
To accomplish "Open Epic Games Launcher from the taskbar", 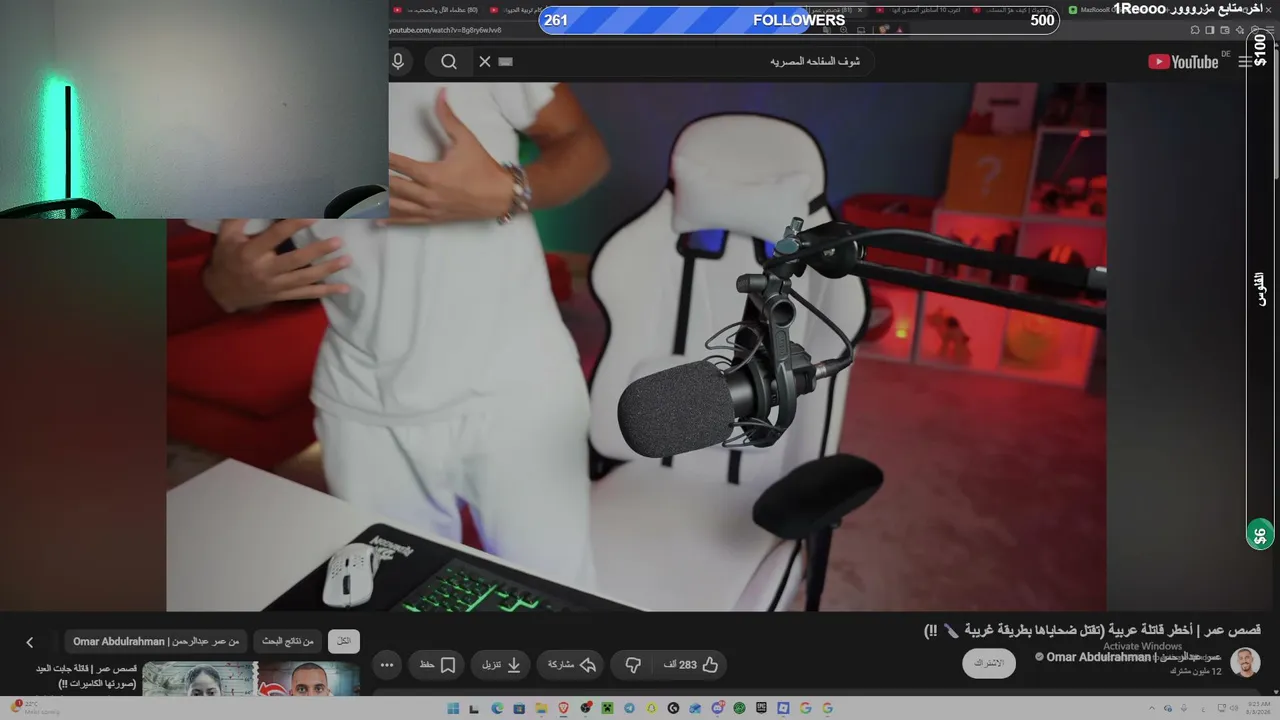I will 761,709.
